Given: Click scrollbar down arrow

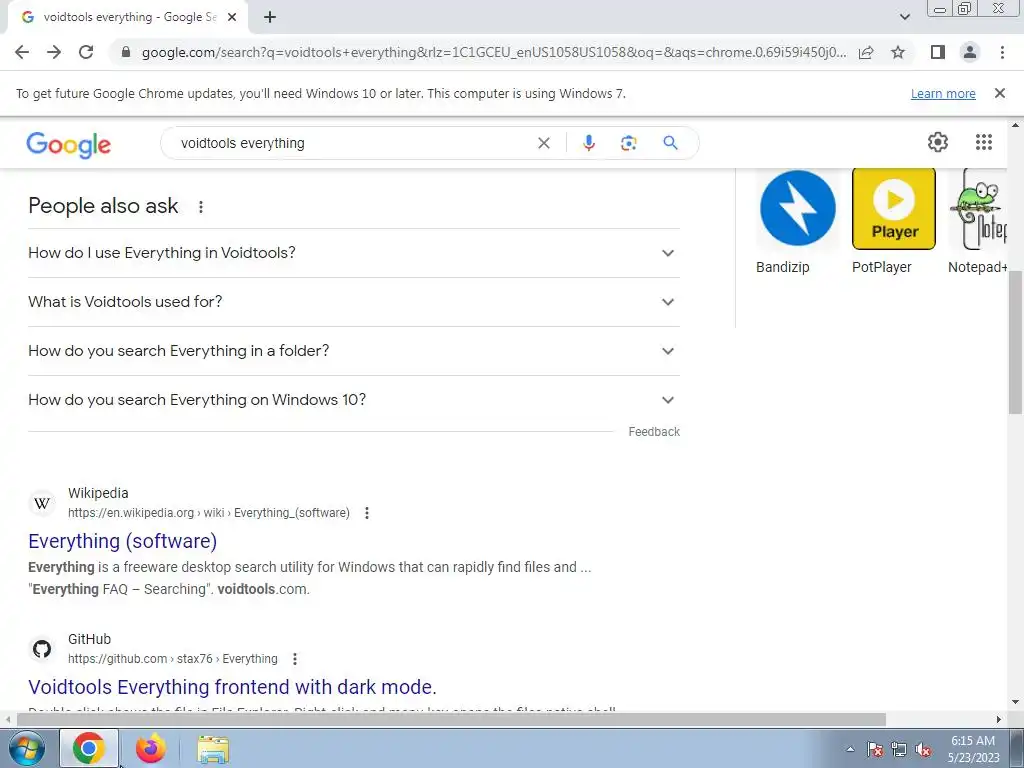Looking at the screenshot, I should pos(1015,703).
